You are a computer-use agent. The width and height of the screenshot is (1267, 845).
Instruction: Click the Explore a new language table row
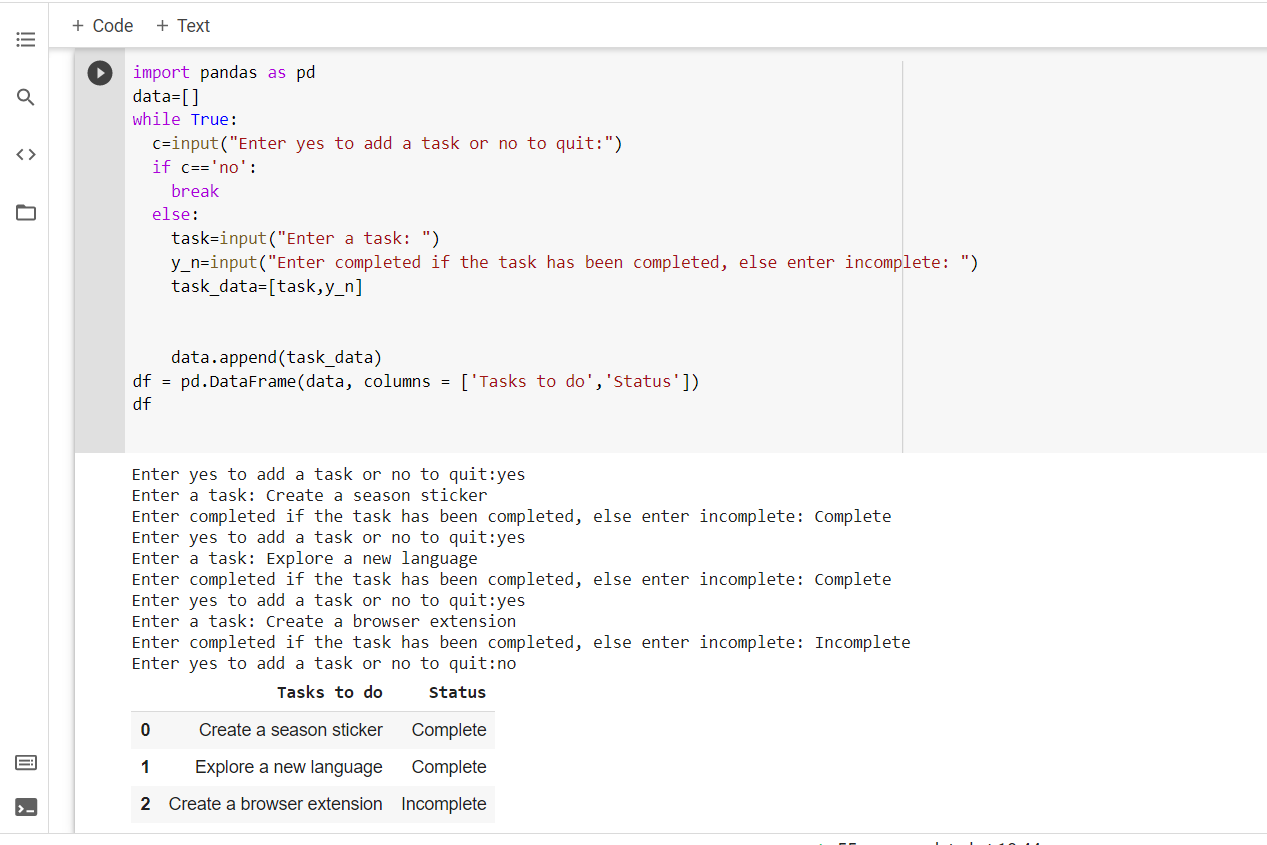288,766
